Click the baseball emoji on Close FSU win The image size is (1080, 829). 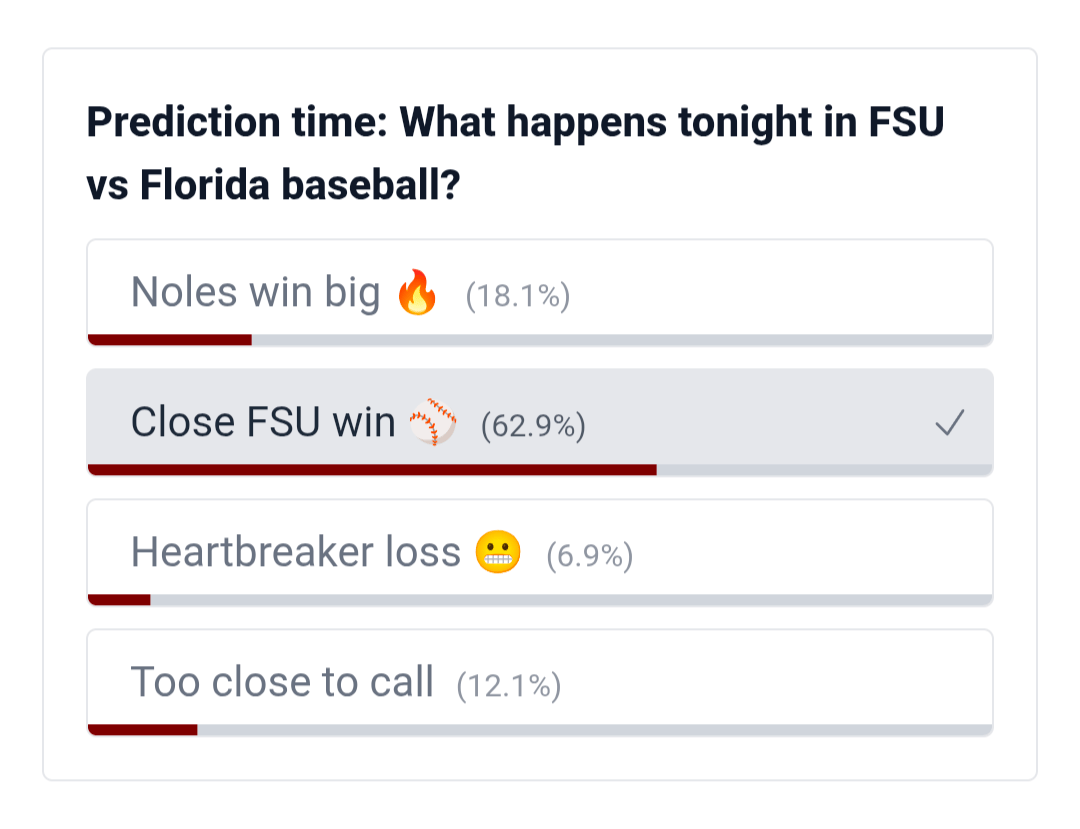tap(433, 424)
